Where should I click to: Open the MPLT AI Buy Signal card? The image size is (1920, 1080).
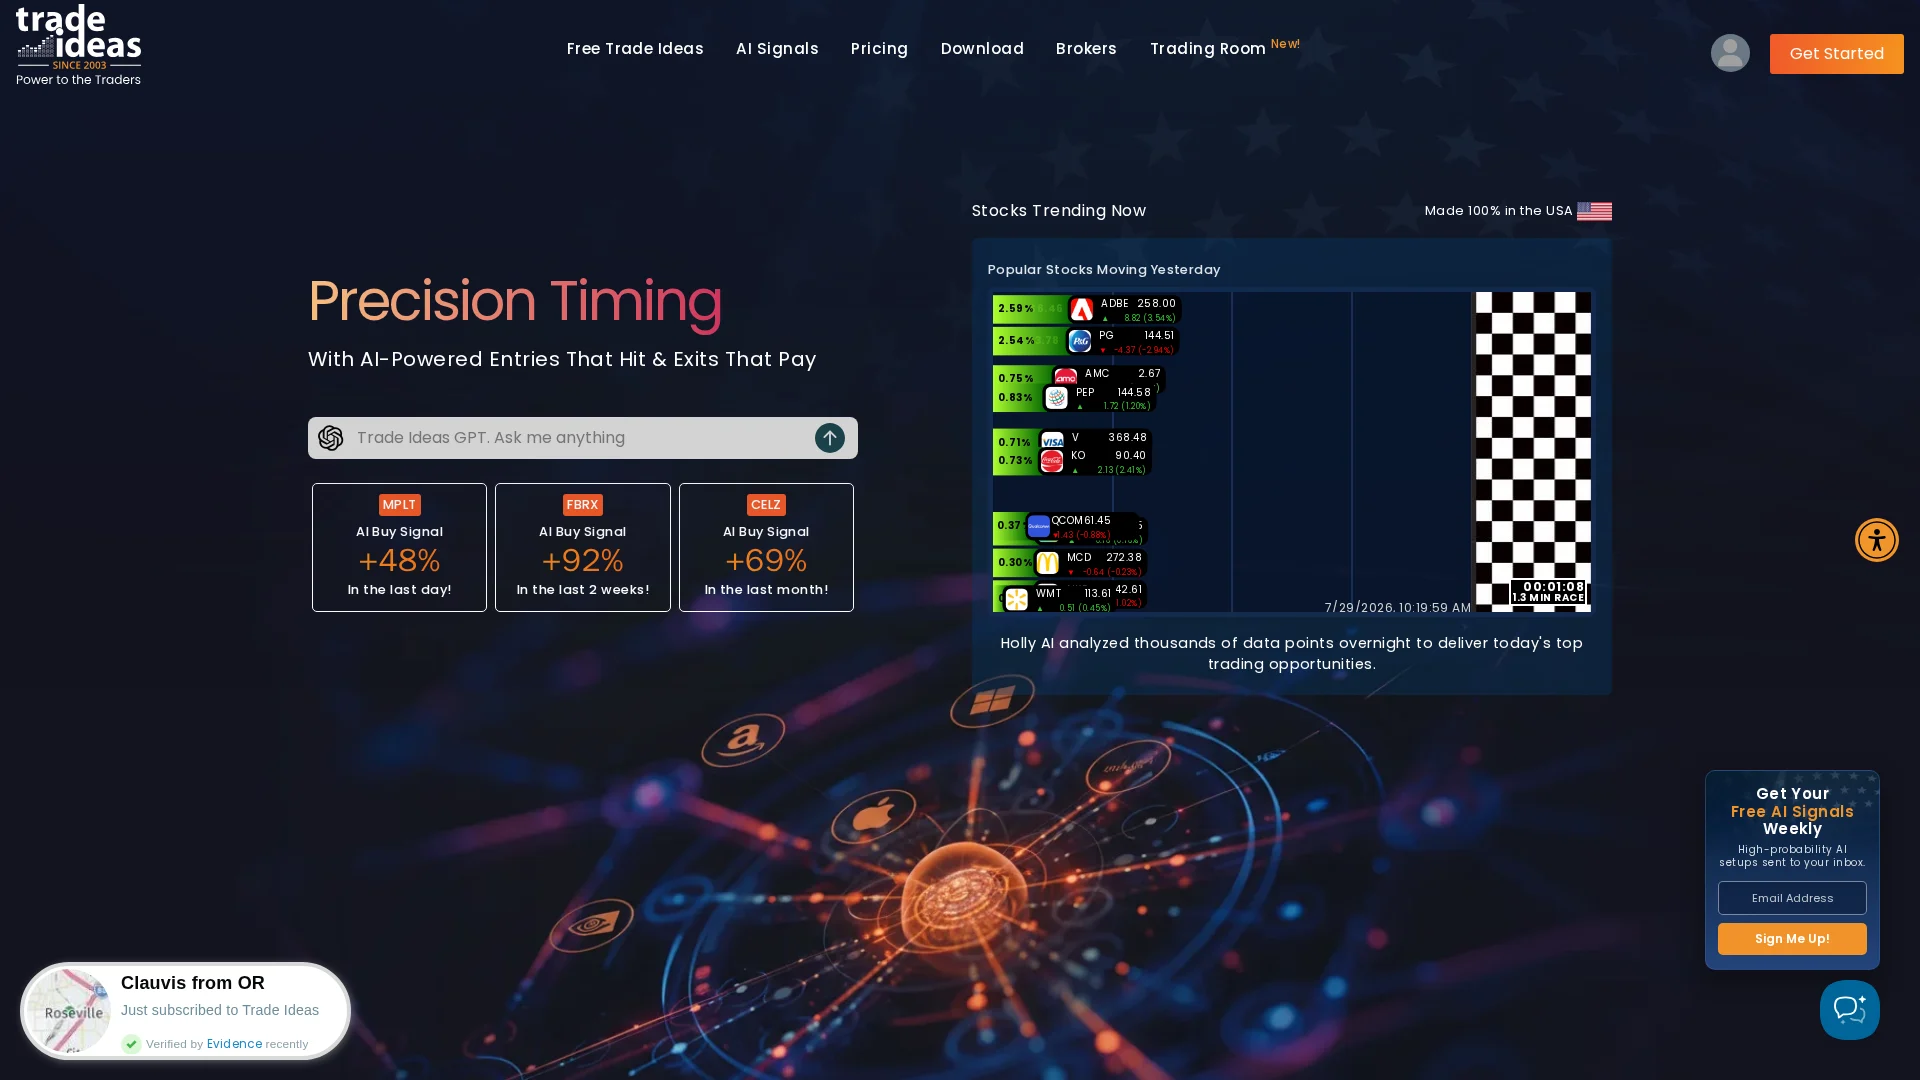click(x=399, y=547)
